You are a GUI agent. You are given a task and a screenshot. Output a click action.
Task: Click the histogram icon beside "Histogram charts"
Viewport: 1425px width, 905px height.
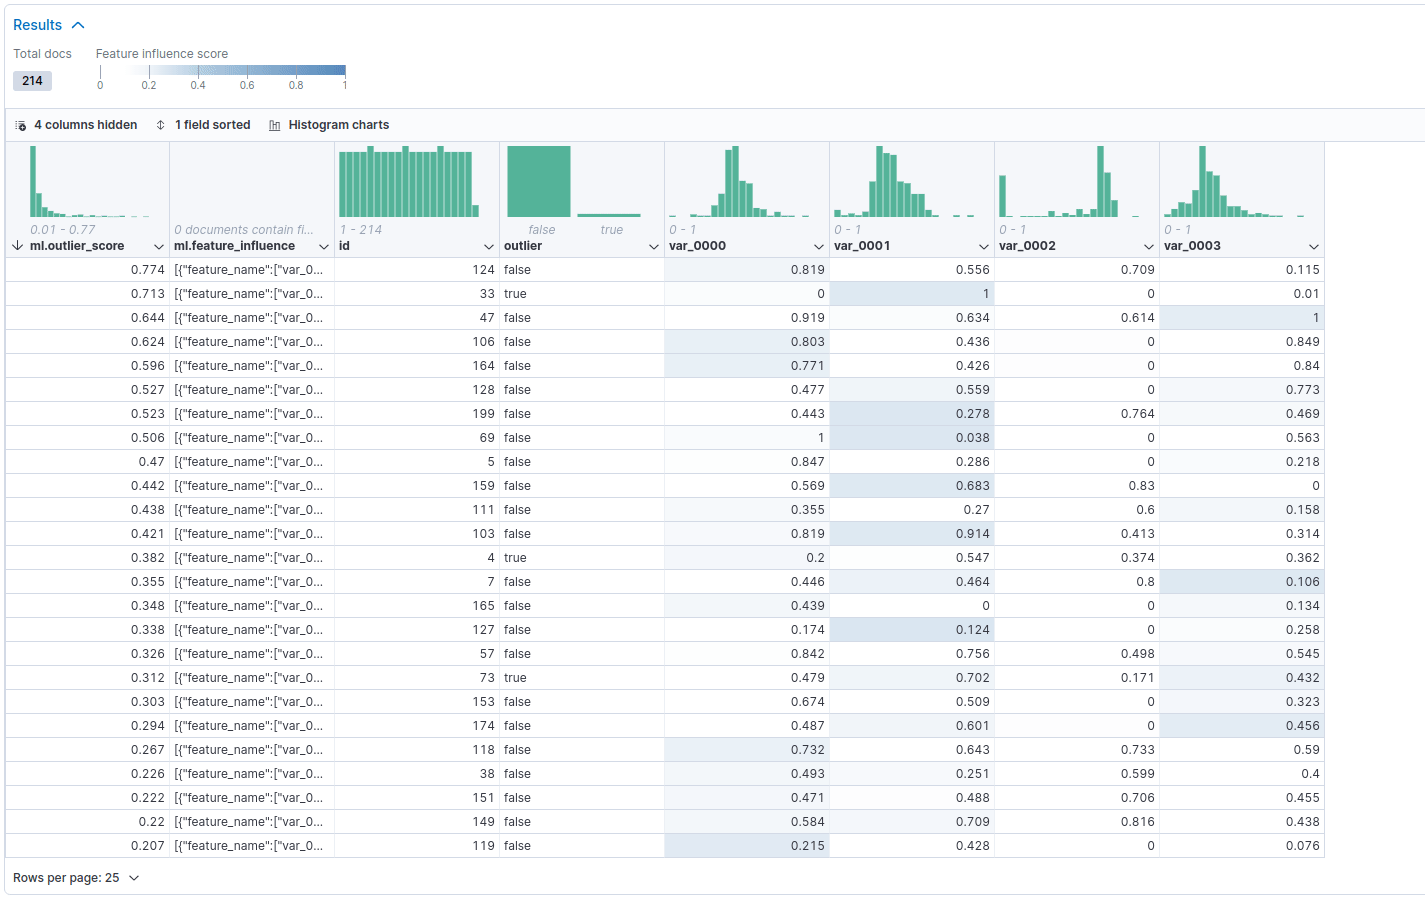tap(274, 124)
